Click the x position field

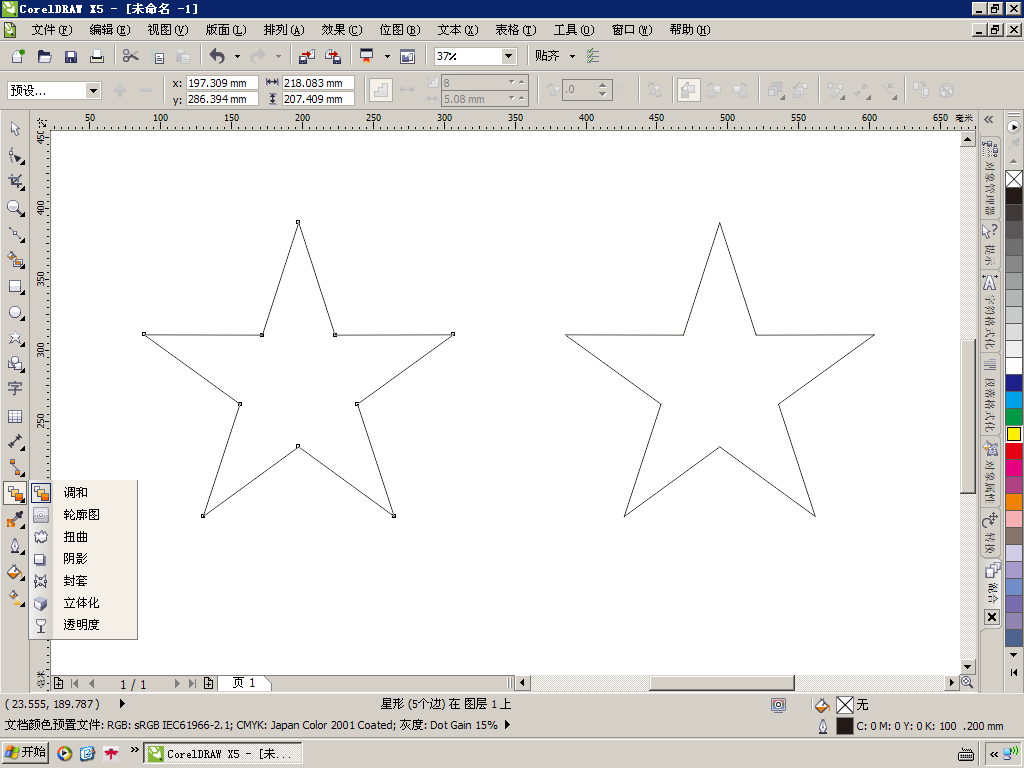pos(223,83)
